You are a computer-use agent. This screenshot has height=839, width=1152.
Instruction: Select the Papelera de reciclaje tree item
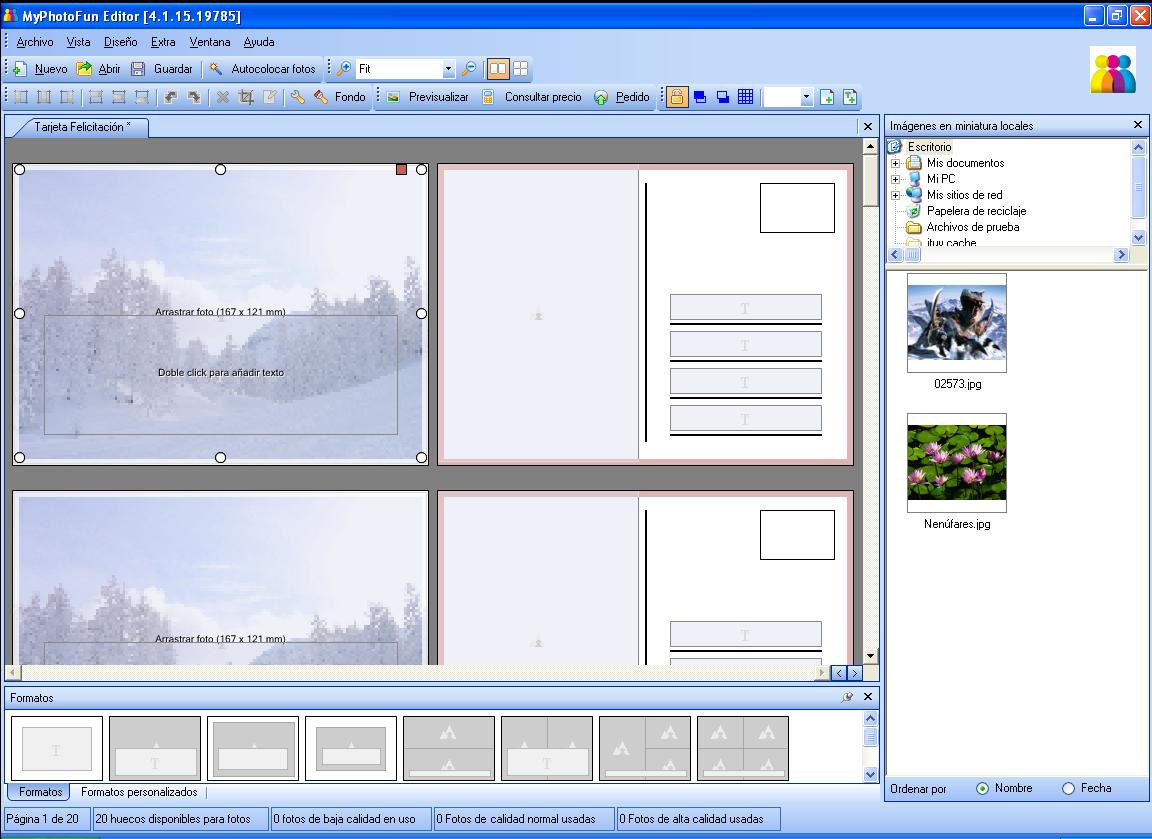976,212
